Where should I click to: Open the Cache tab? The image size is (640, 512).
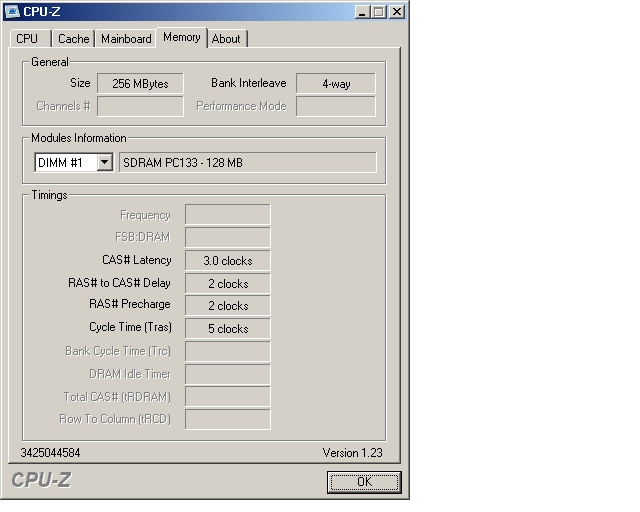coord(73,39)
